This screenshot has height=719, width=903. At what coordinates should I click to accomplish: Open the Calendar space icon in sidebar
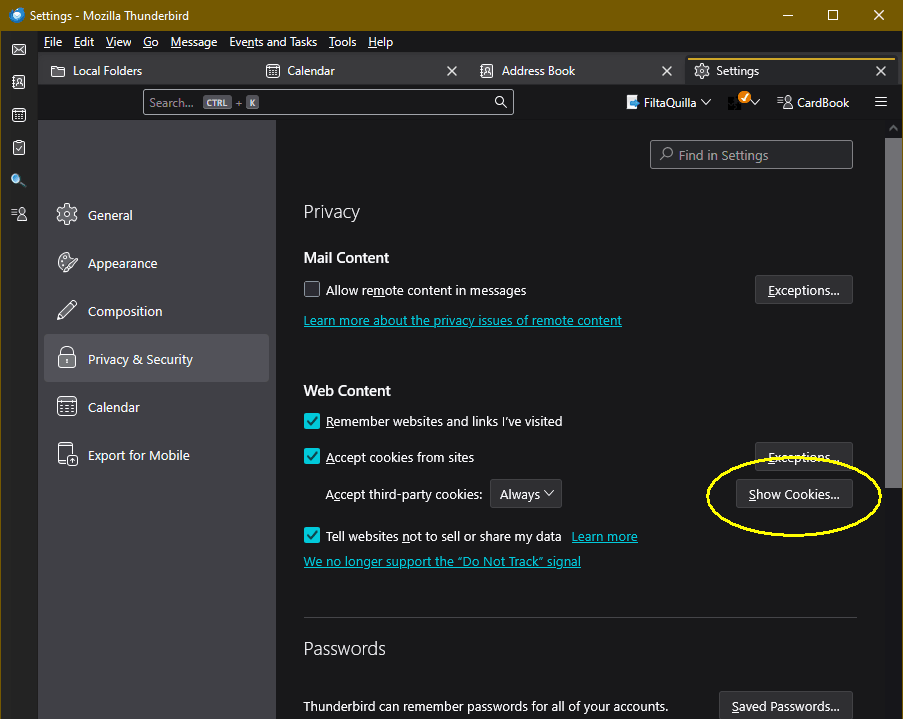(19, 115)
